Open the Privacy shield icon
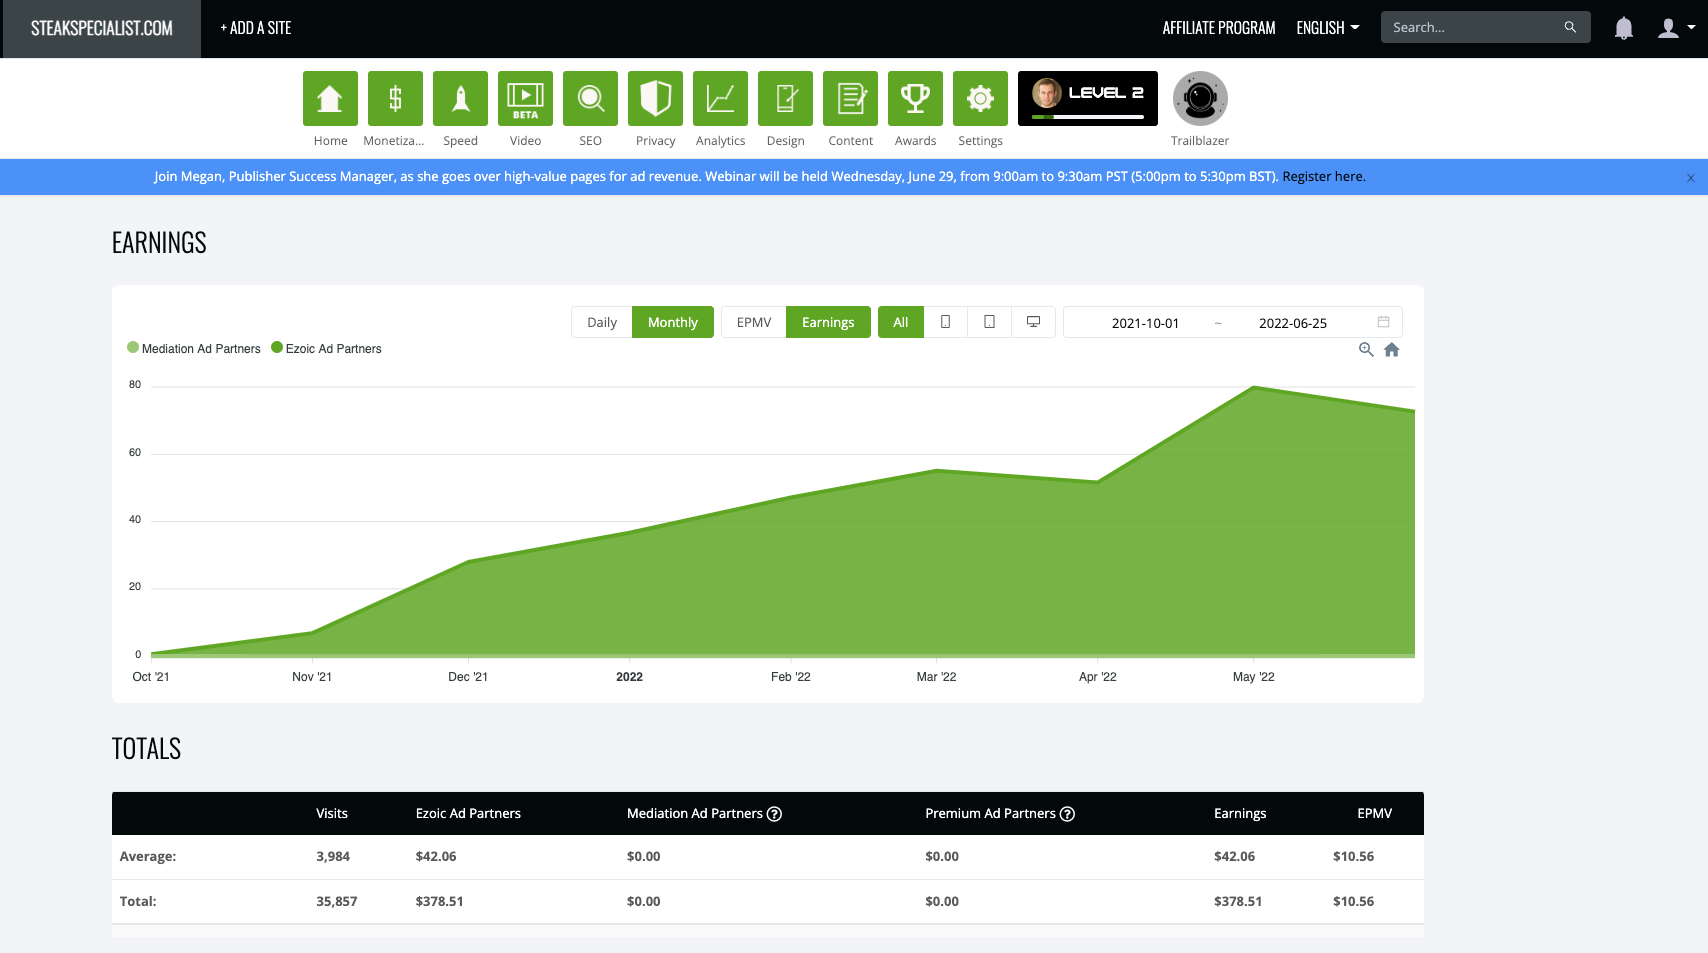 click(x=655, y=98)
